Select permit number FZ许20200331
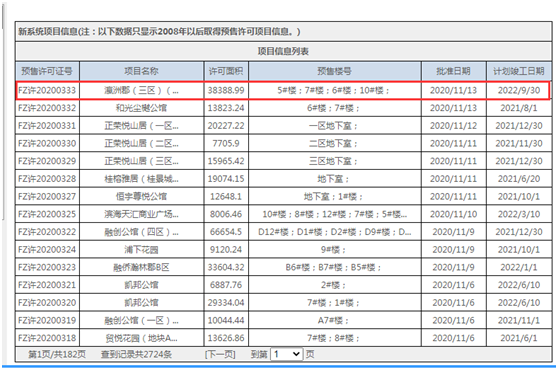Screen dimensions: 558x370 point(47,126)
